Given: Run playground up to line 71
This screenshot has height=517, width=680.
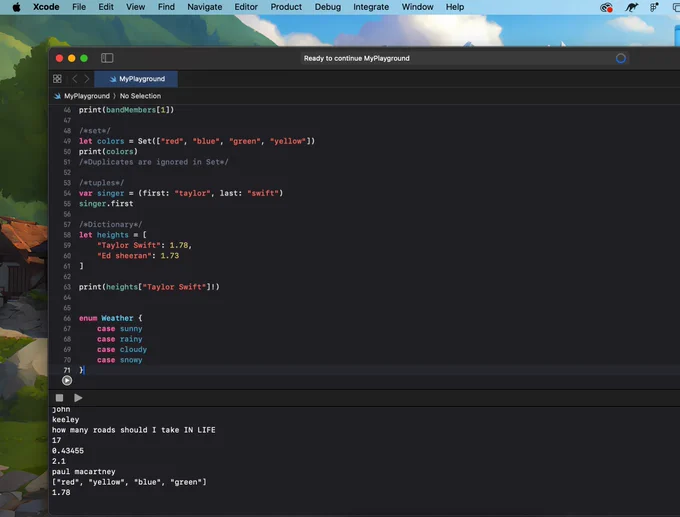Looking at the screenshot, I should 67,380.
